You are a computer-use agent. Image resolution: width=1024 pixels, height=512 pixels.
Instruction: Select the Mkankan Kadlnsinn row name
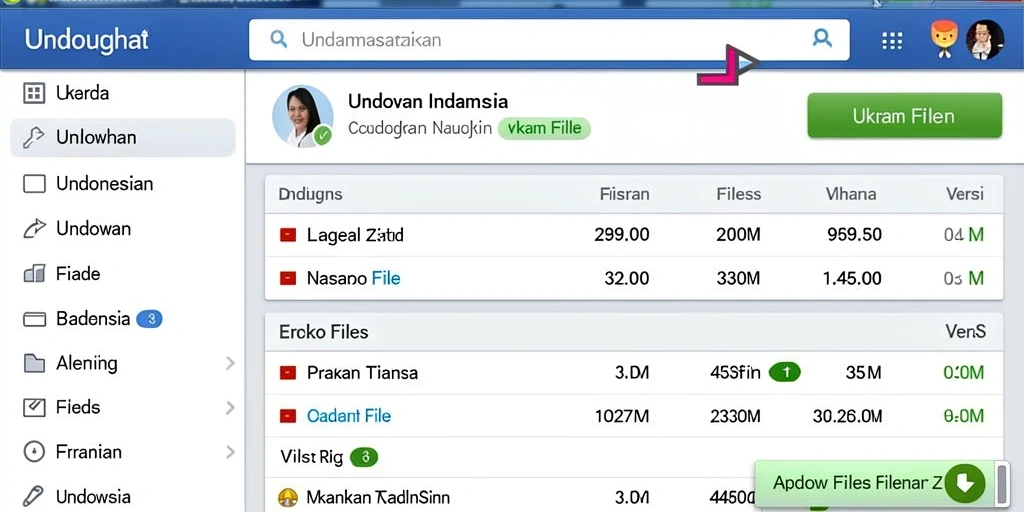(378, 498)
